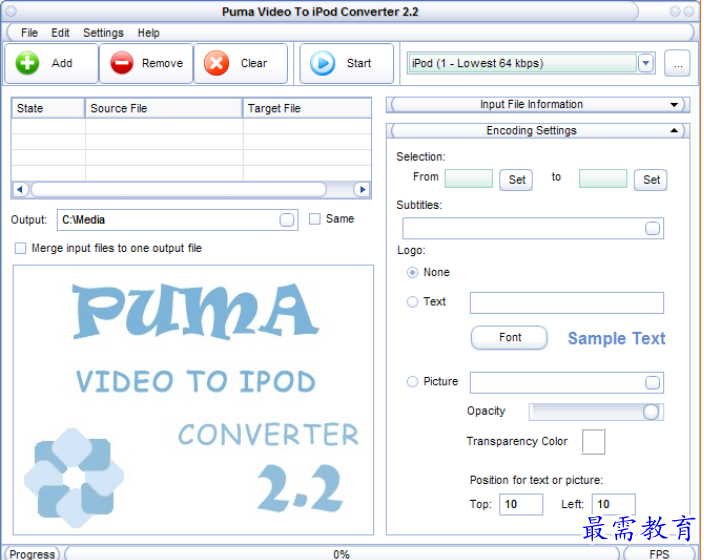Viewport: 704px width, 560px height.
Task: Click the Top position field
Action: 521,504
